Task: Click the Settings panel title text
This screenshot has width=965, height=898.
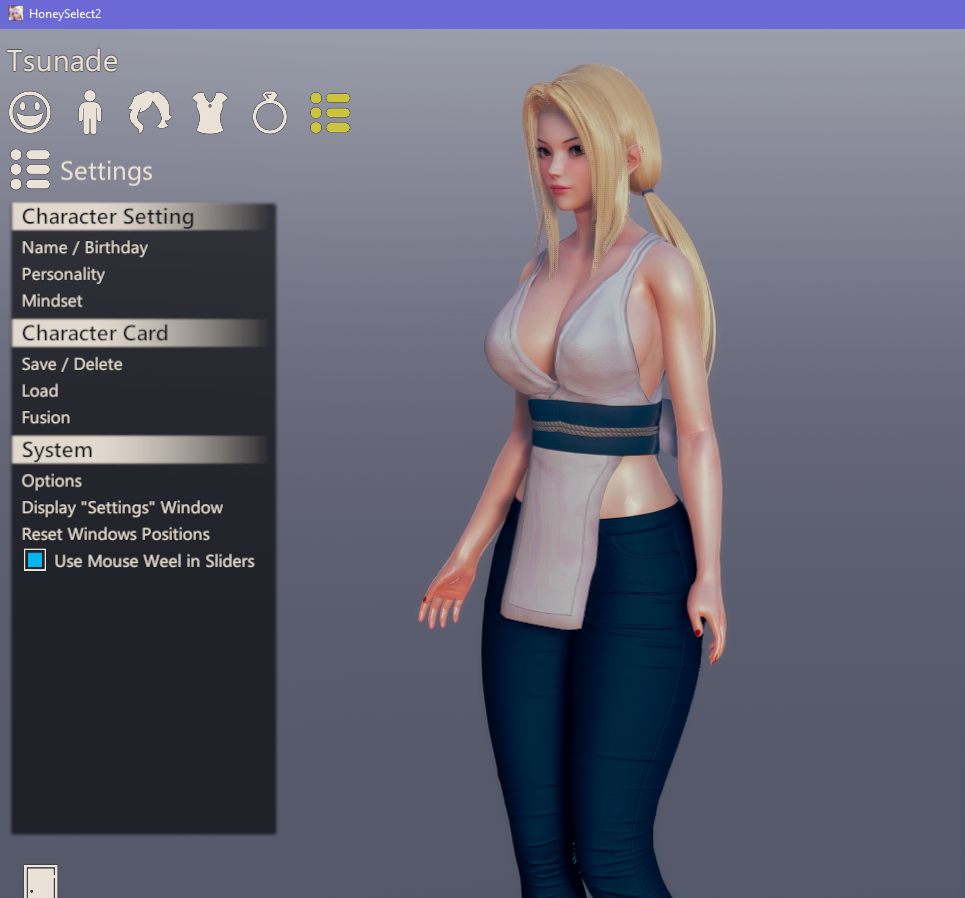Action: tap(106, 171)
